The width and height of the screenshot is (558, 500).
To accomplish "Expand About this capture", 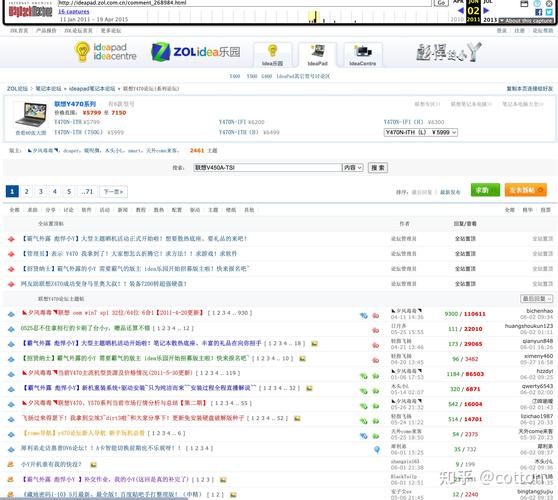I will pyautogui.click(x=526, y=21).
